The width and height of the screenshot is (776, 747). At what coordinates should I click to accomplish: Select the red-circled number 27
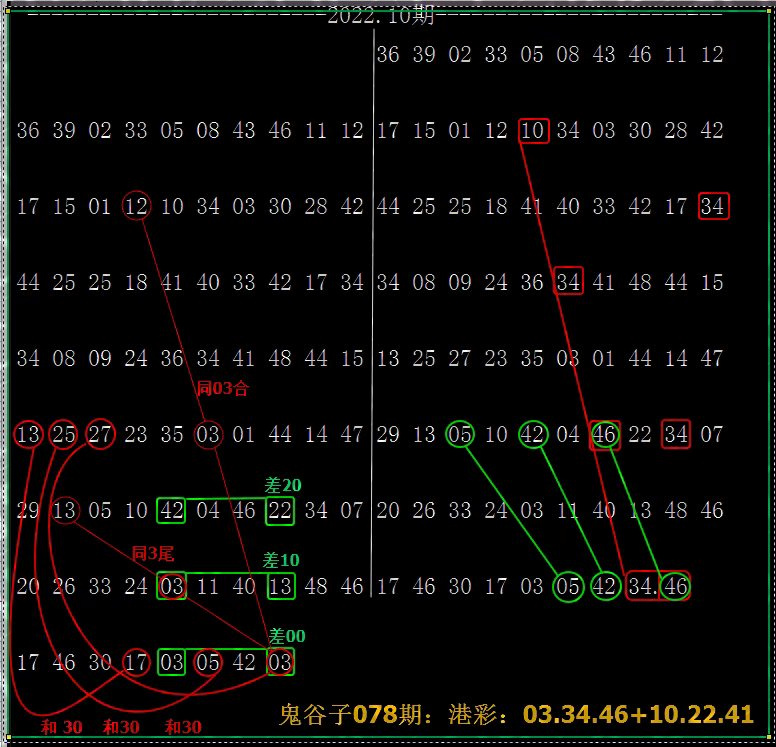100,434
